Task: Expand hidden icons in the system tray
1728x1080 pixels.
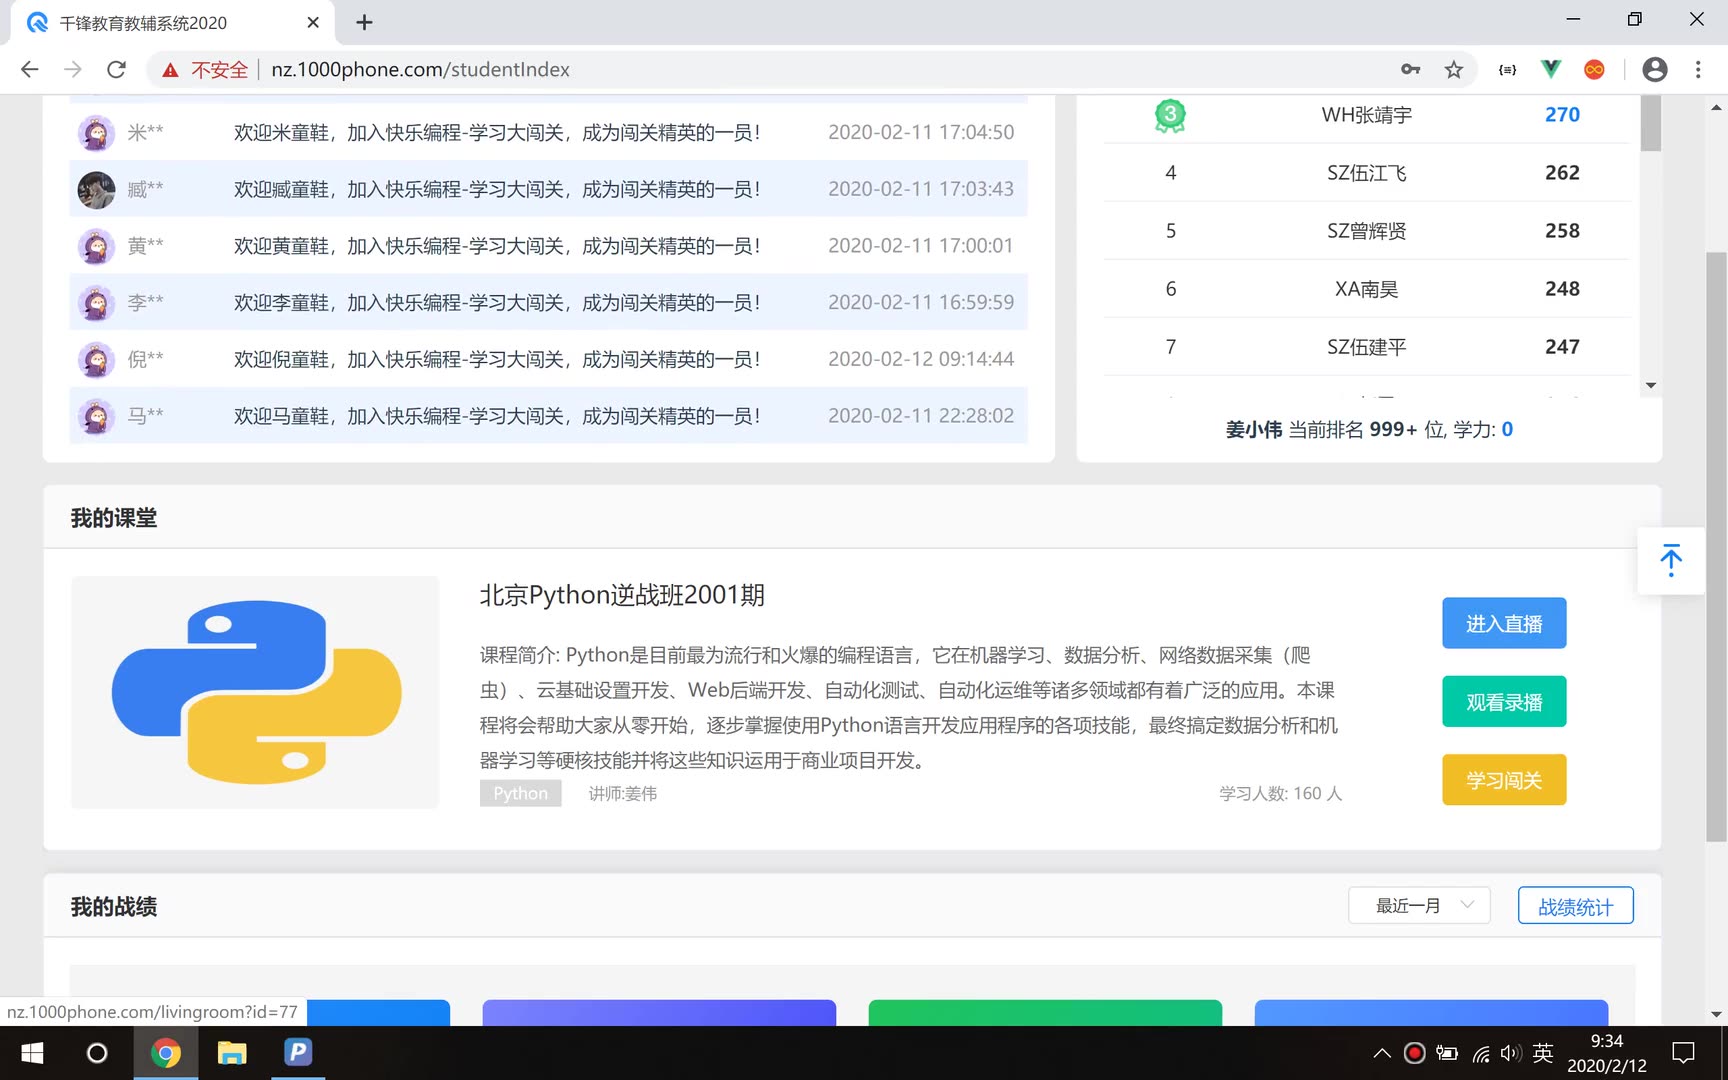Action: [1381, 1053]
